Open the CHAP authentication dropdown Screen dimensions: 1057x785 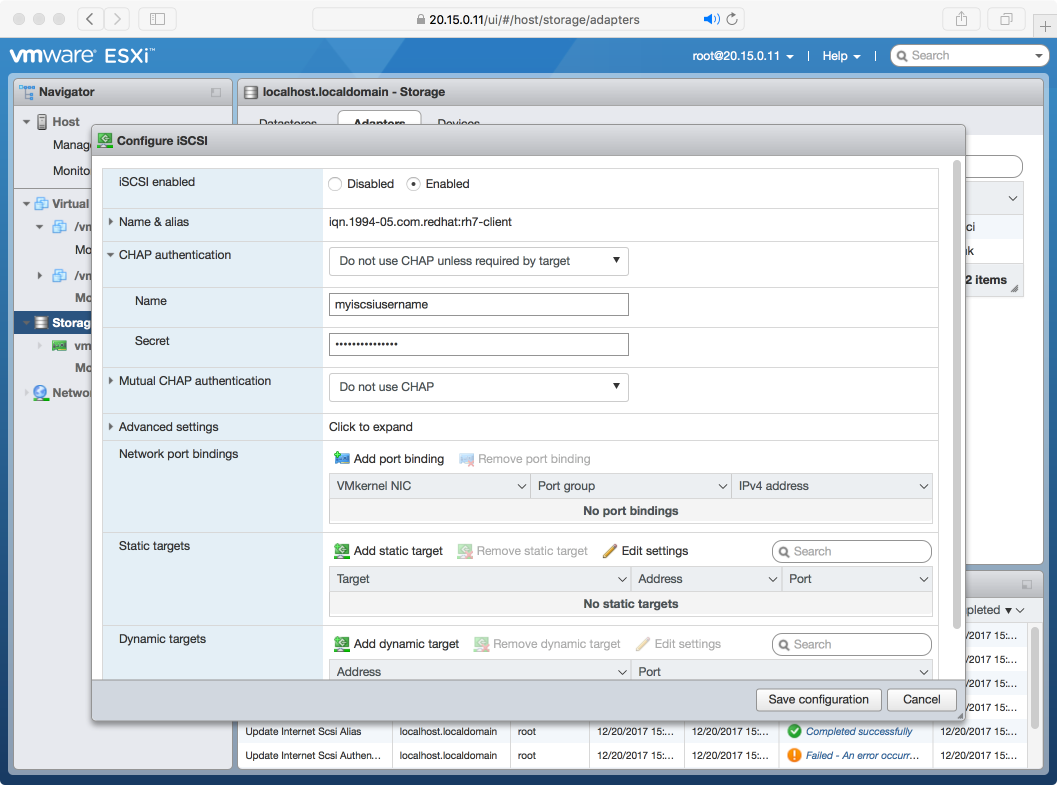478,261
